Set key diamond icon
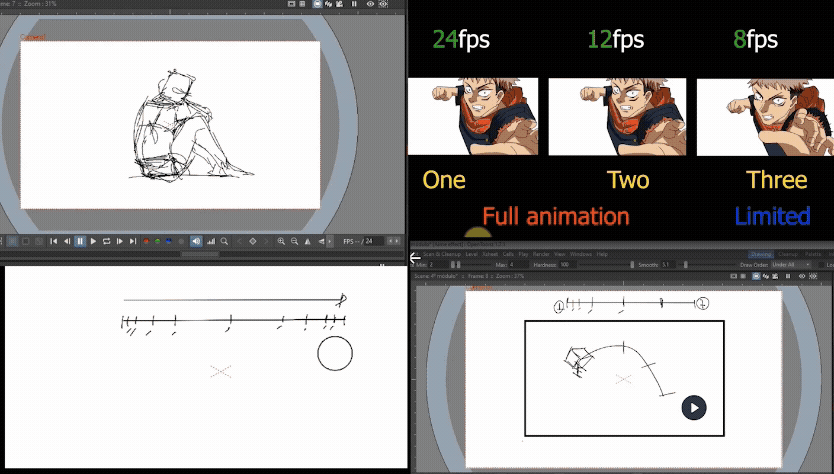The height and width of the screenshot is (474, 834). [x=253, y=241]
